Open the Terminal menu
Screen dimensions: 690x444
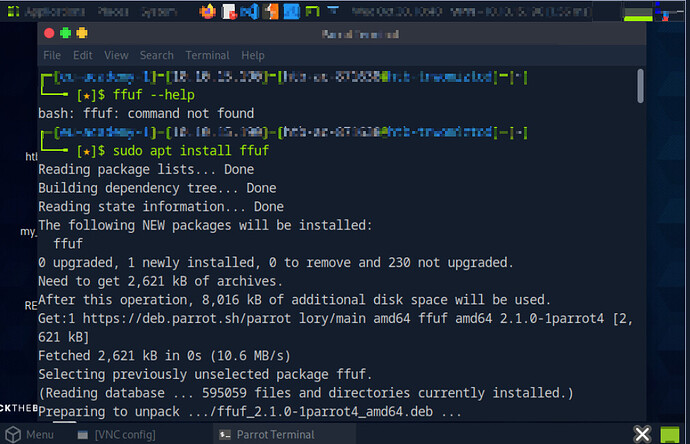(207, 55)
